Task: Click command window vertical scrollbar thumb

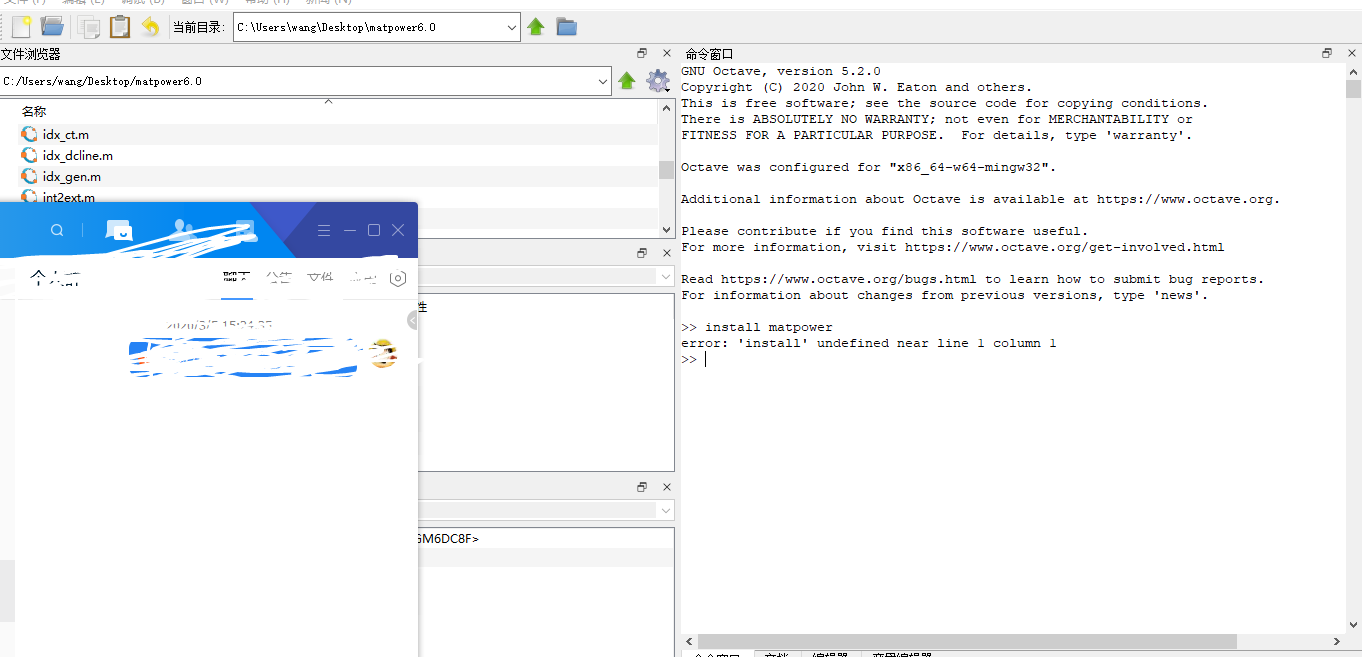Action: coord(1353,89)
